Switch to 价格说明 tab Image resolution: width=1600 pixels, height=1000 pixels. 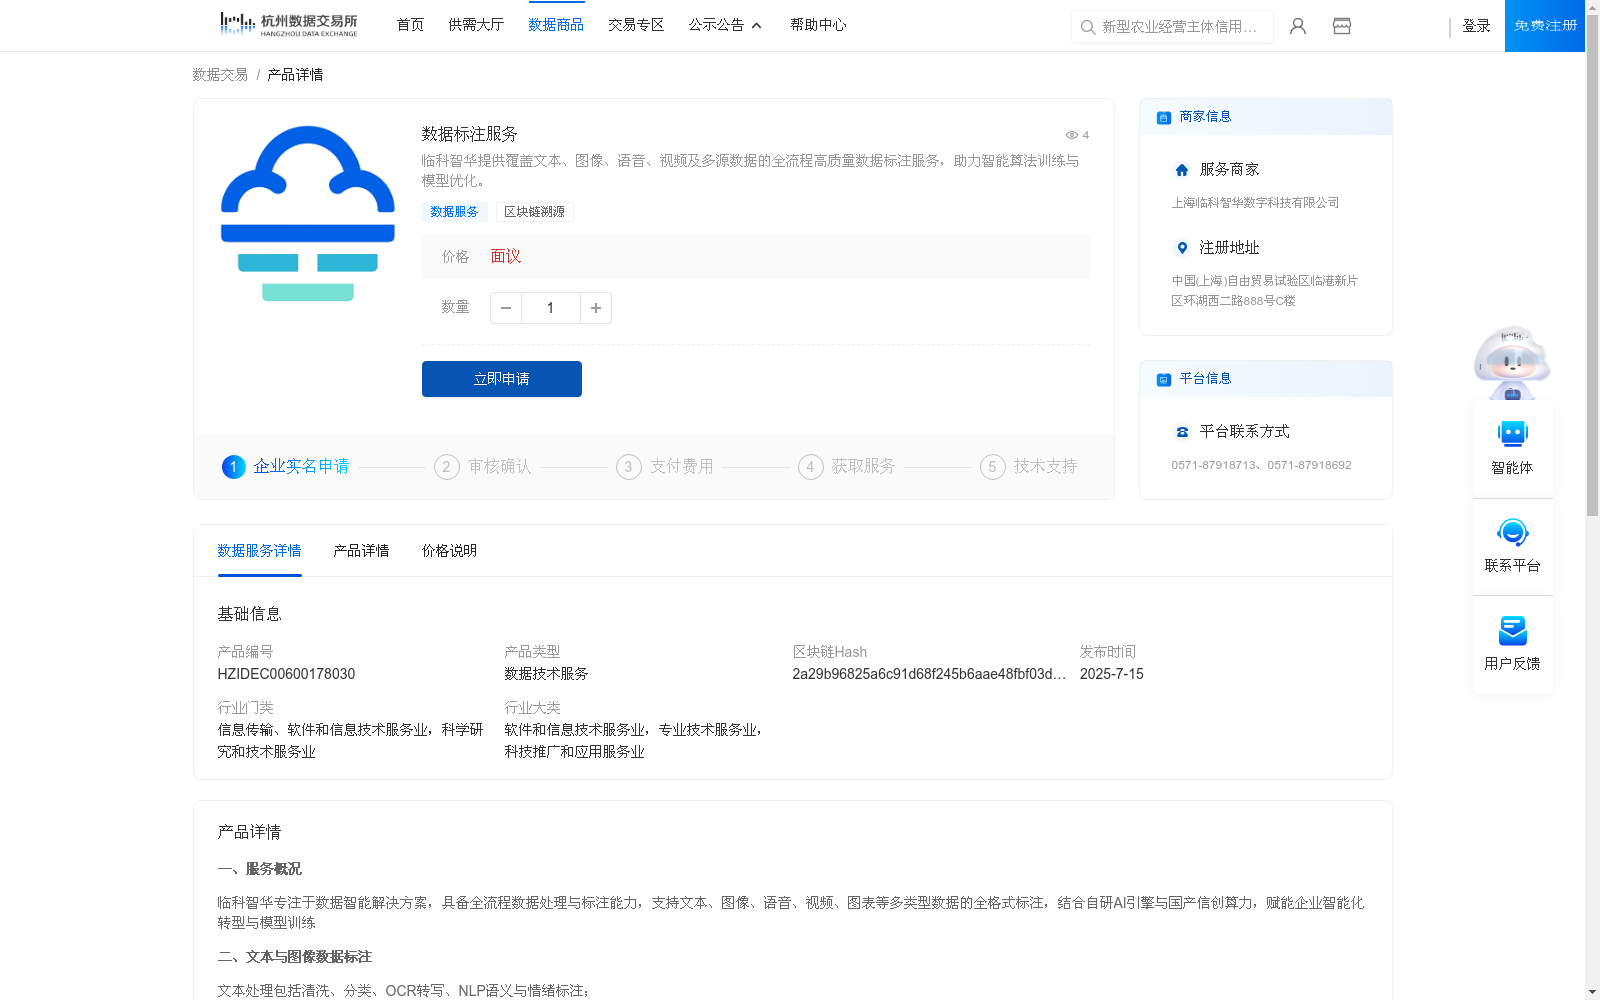coord(449,551)
